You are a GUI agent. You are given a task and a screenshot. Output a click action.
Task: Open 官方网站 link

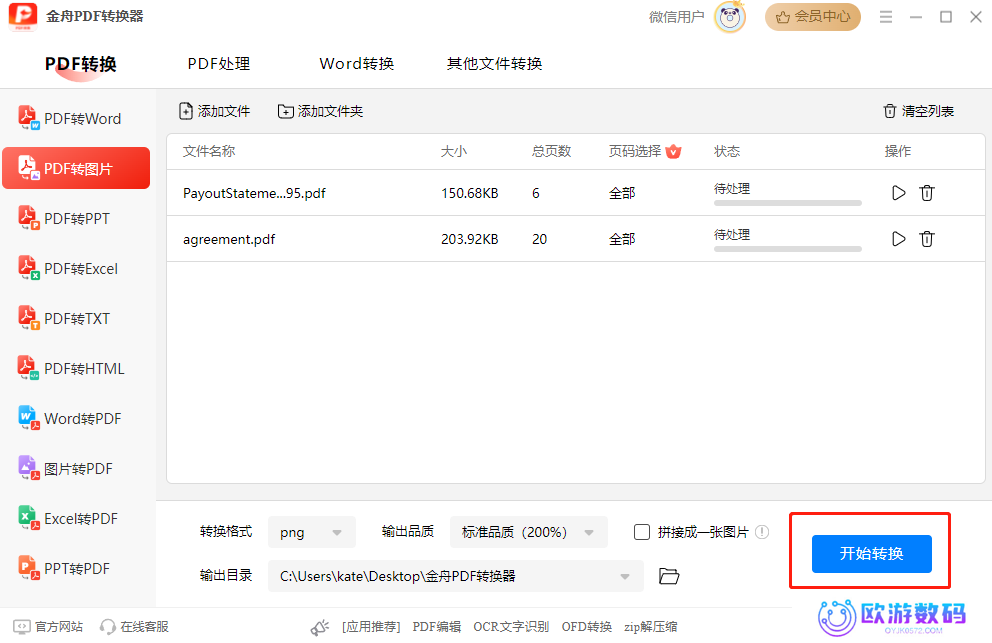[x=48, y=627]
